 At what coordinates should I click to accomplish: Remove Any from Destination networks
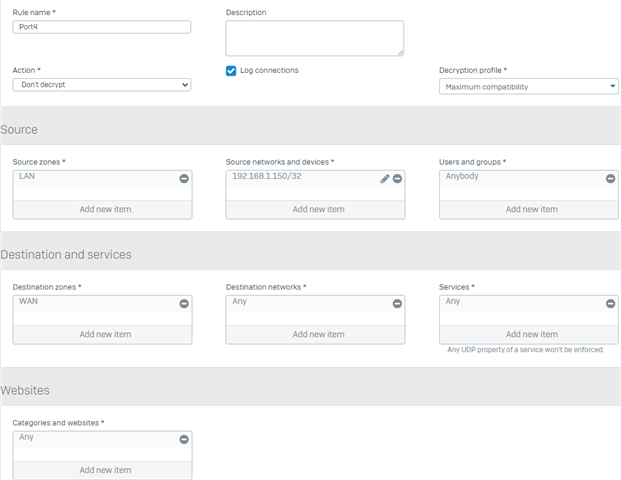[397, 303]
